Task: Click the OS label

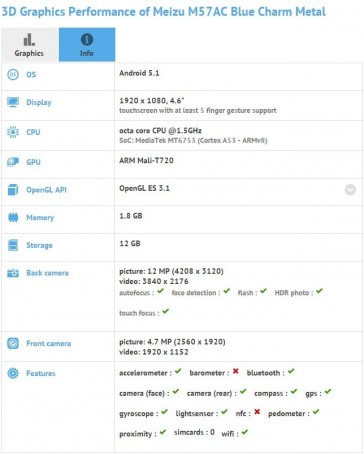Action: [x=31, y=74]
